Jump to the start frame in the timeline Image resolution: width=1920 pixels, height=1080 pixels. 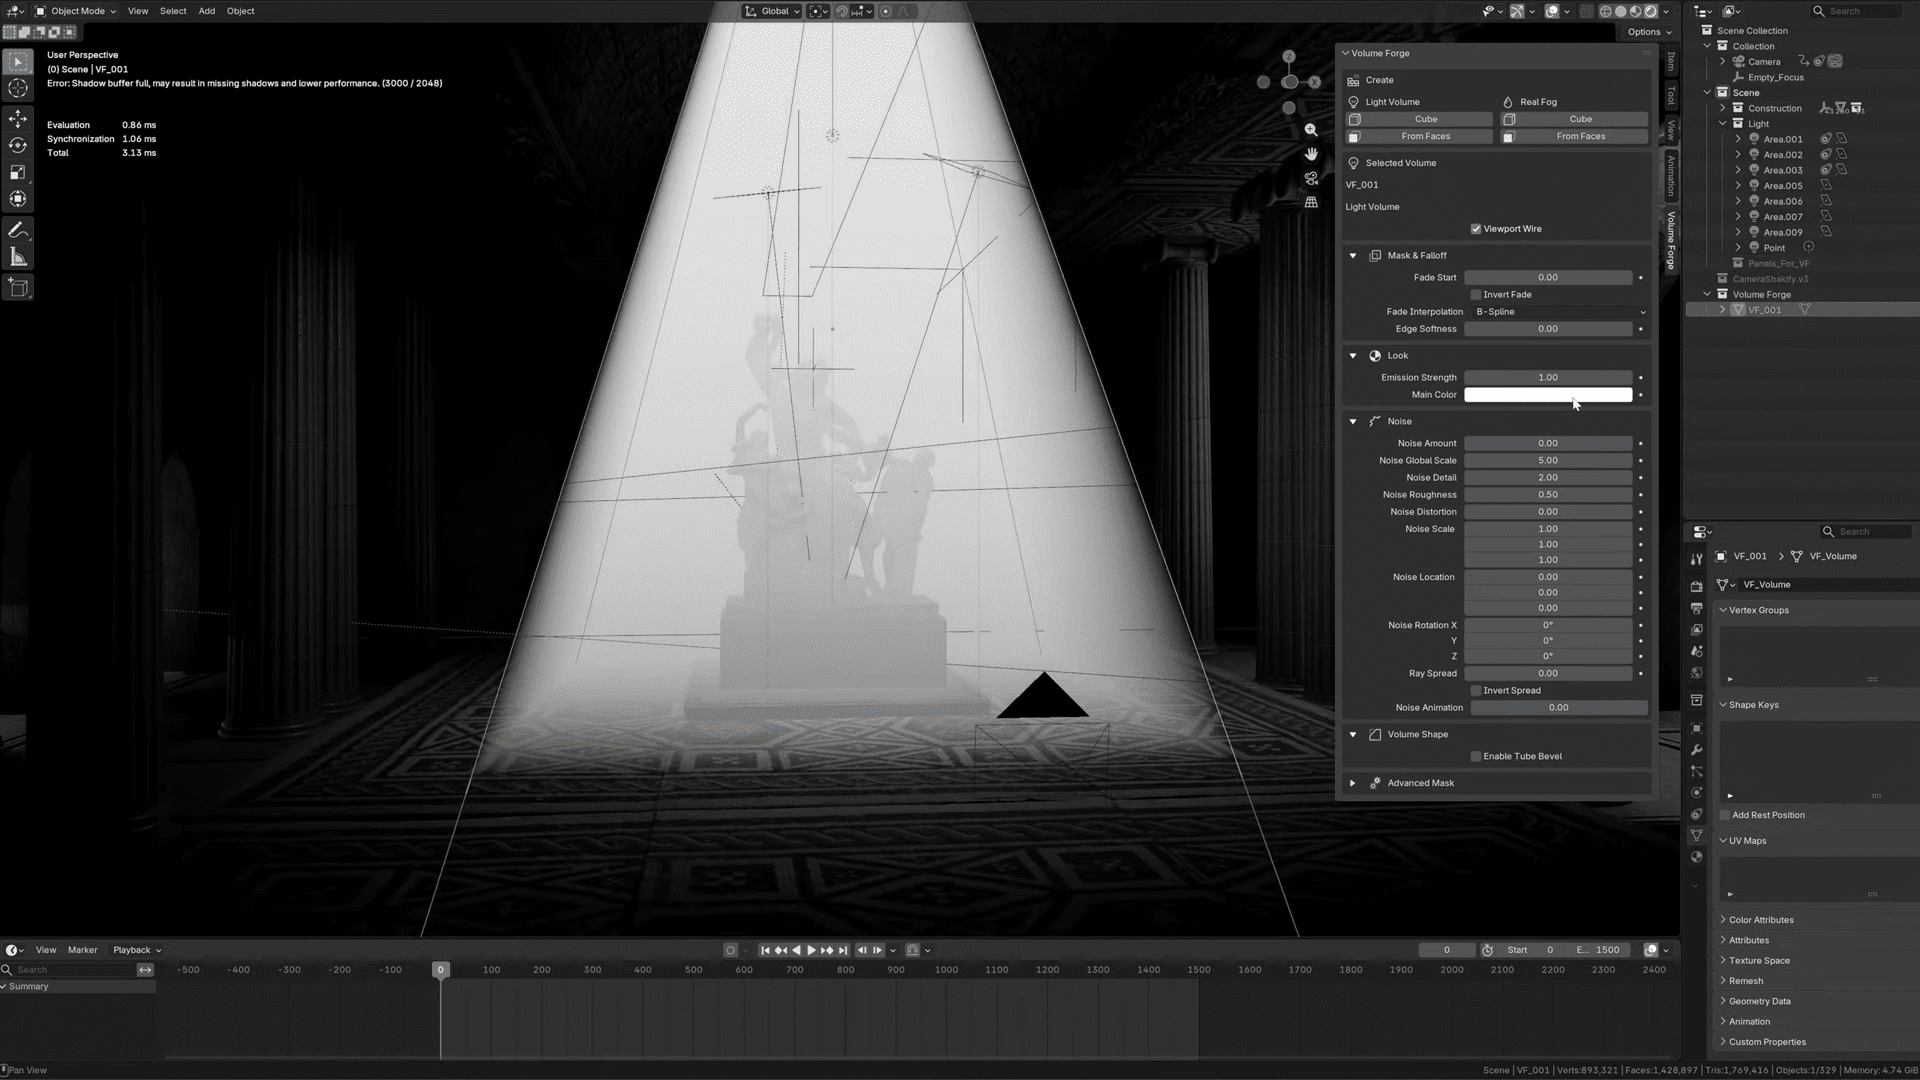click(x=765, y=950)
